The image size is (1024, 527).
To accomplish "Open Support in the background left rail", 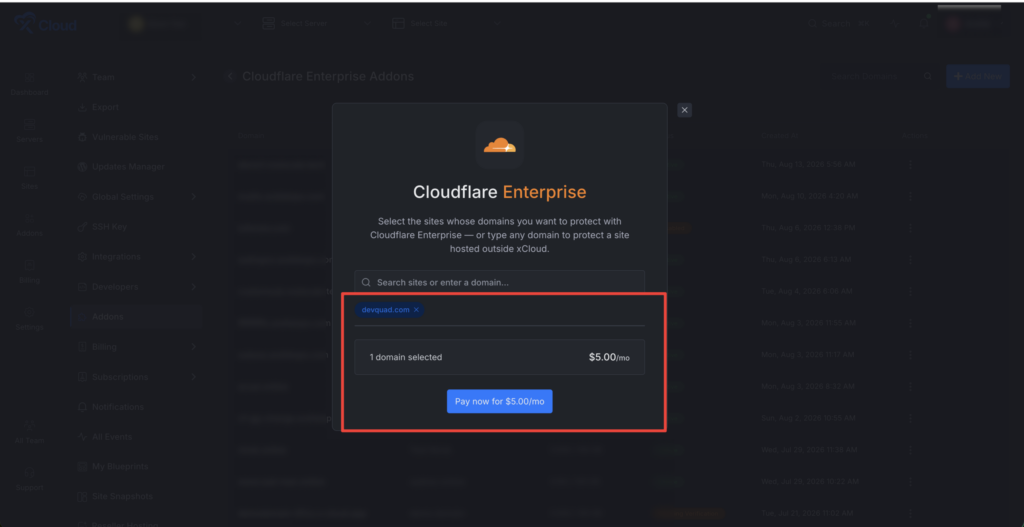I will tap(29, 479).
